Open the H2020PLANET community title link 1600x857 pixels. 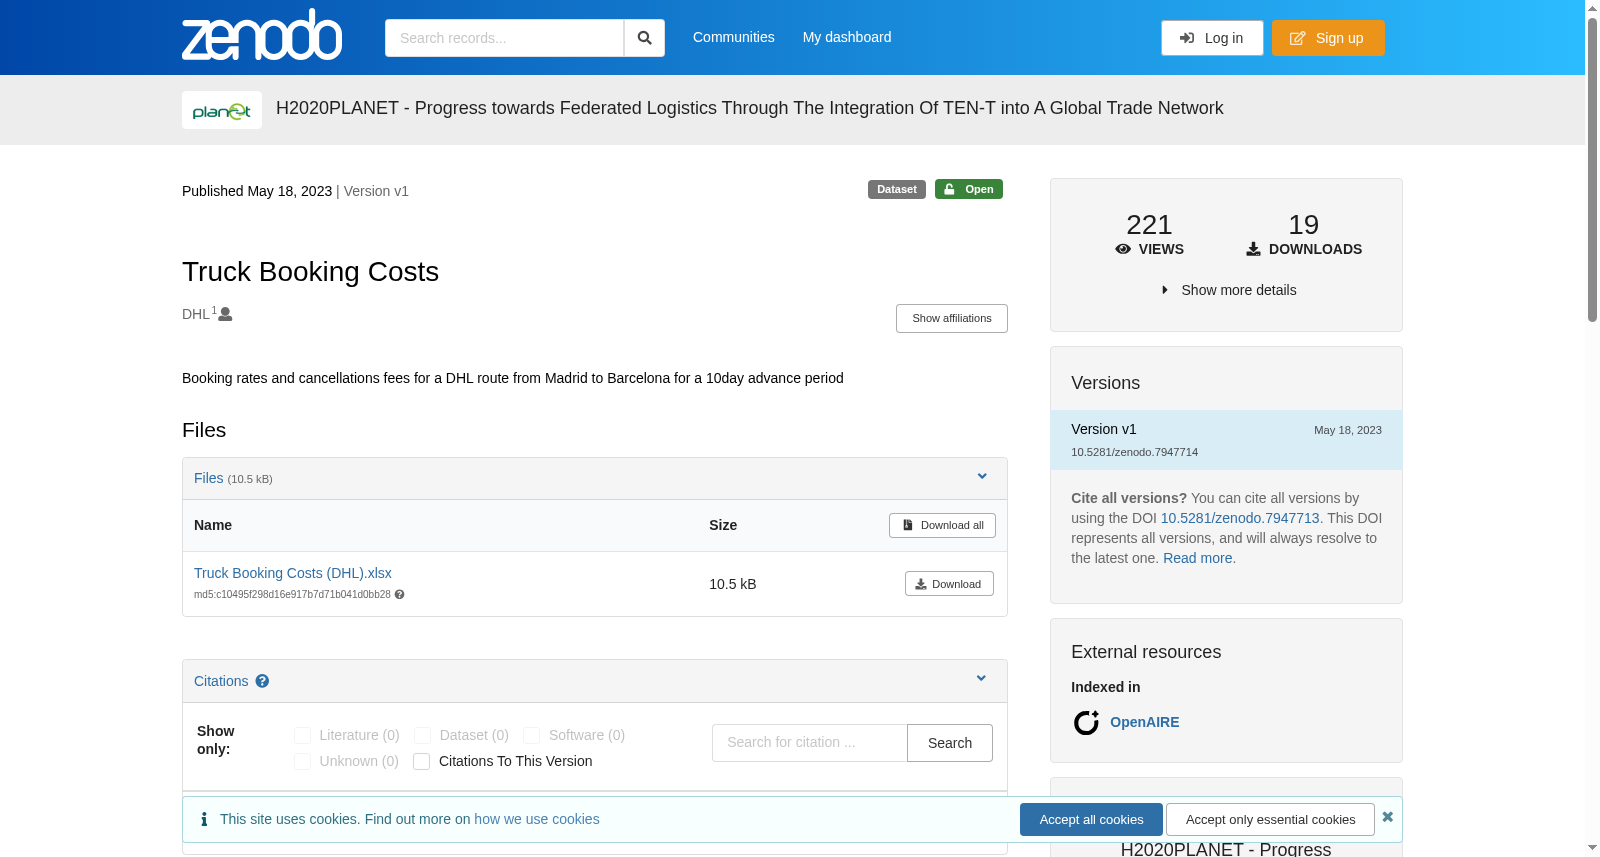(750, 108)
